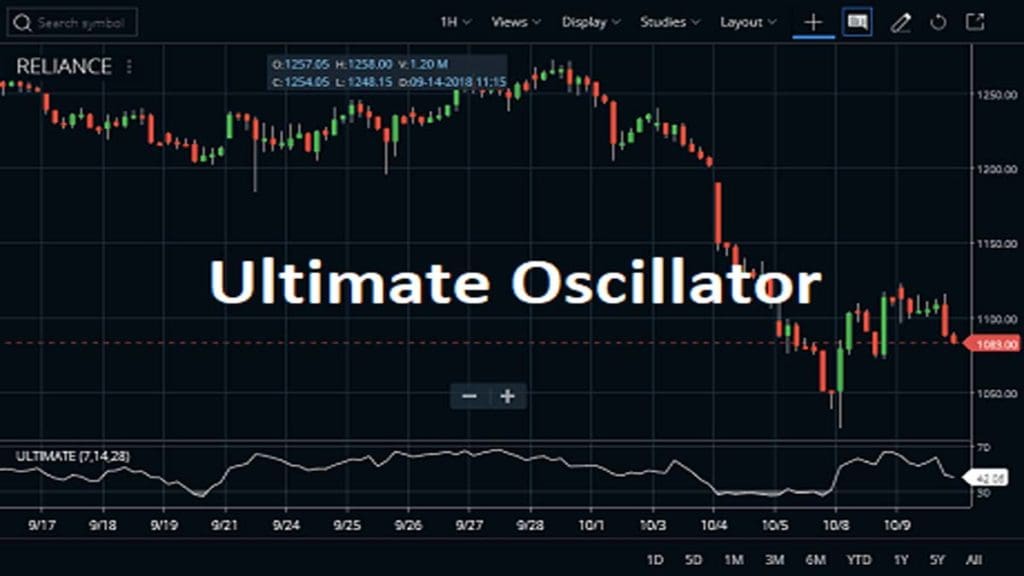Screen dimensions: 1024x576
Task: Select the 6M range button
Action: [816, 560]
